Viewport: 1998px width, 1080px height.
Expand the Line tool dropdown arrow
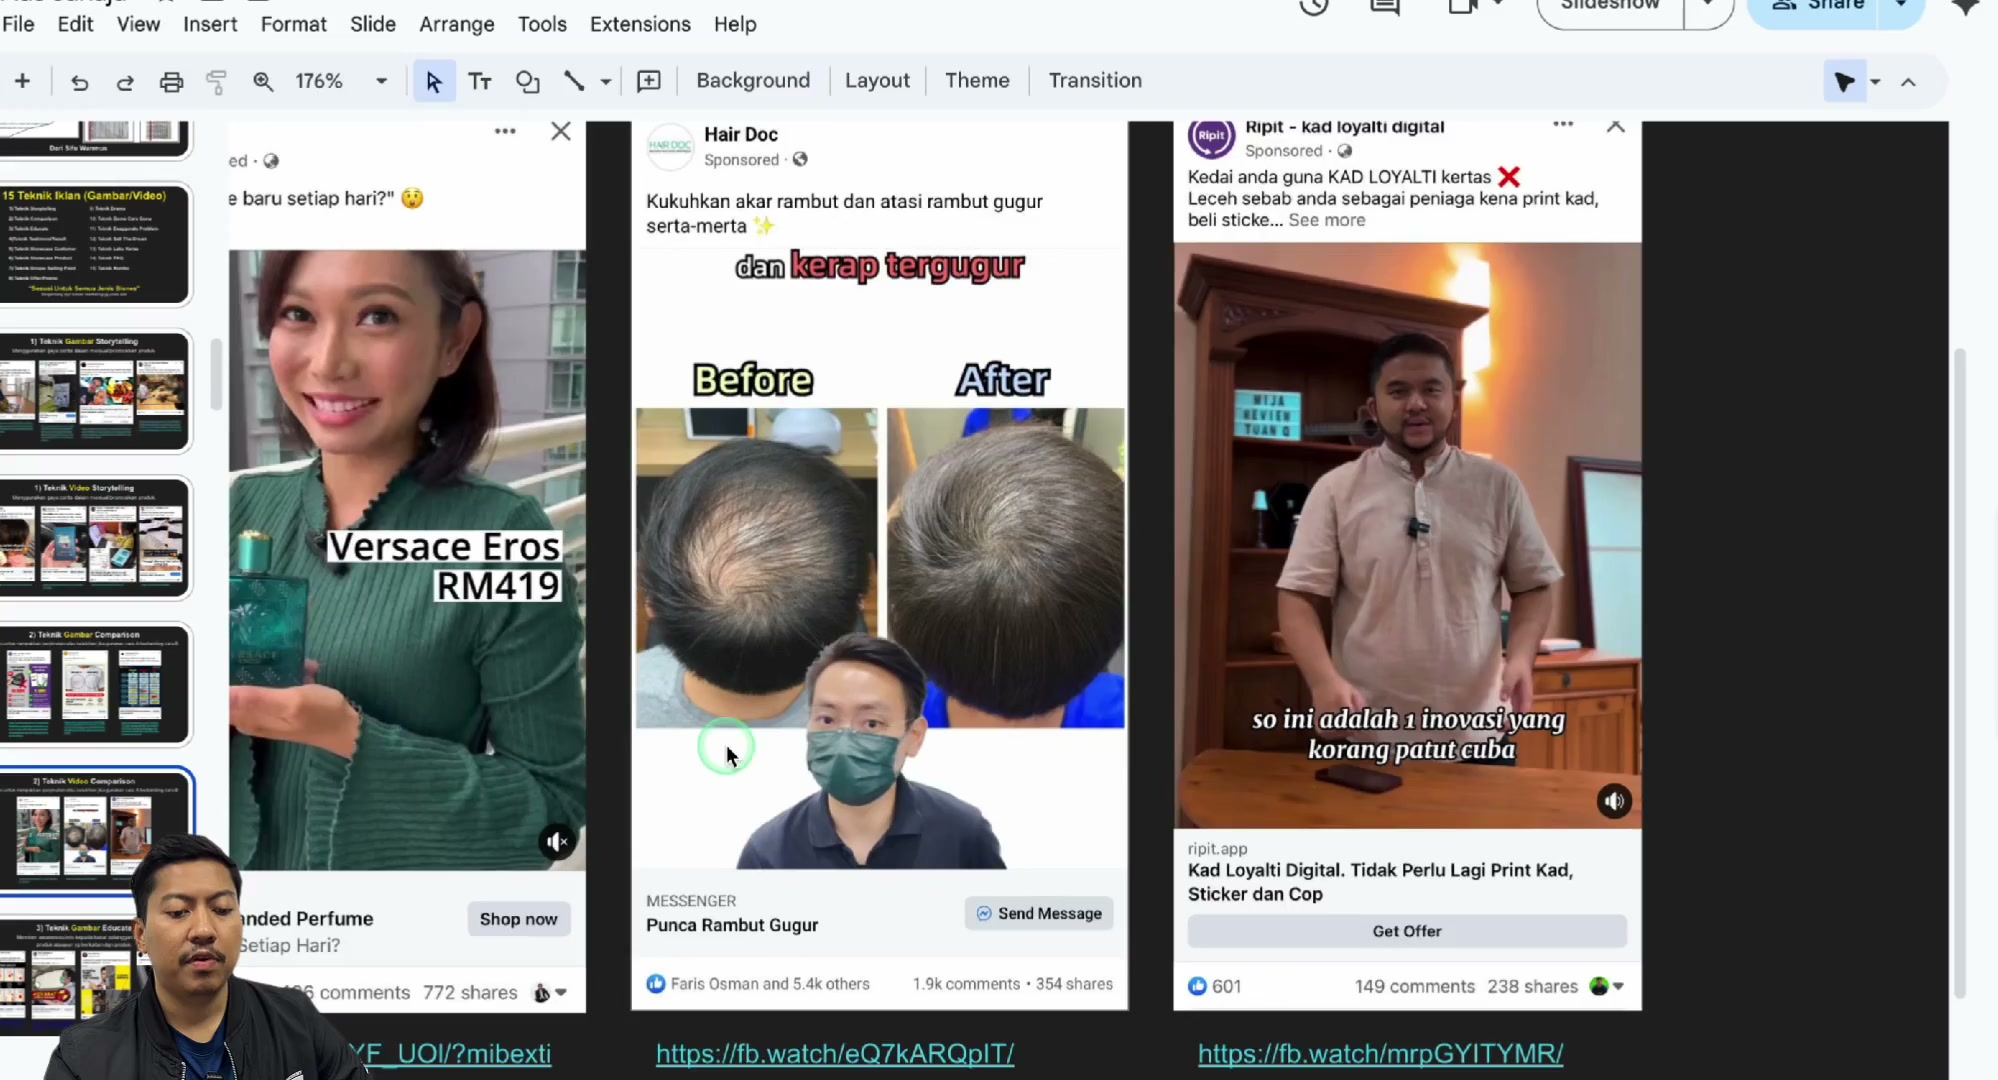pyautogui.click(x=606, y=82)
